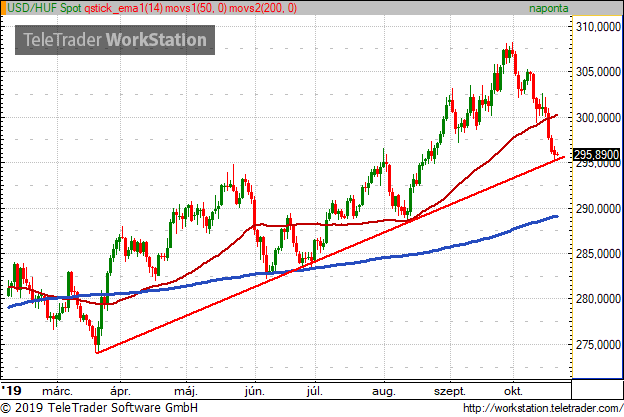624x417 pixels.
Task: Click the 310,0000 price axis label
Action: pos(598,27)
